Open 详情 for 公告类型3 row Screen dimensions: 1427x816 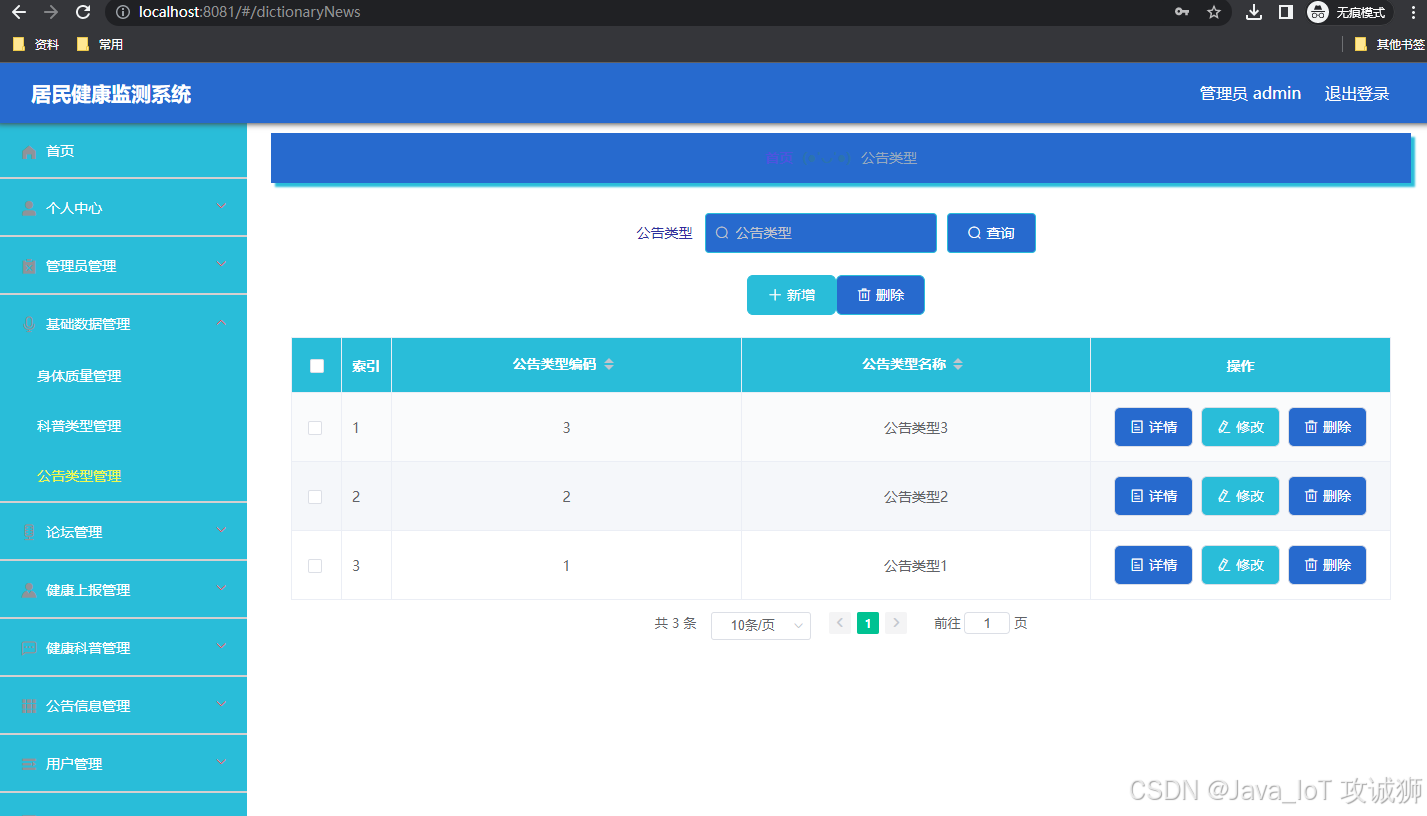(1153, 427)
